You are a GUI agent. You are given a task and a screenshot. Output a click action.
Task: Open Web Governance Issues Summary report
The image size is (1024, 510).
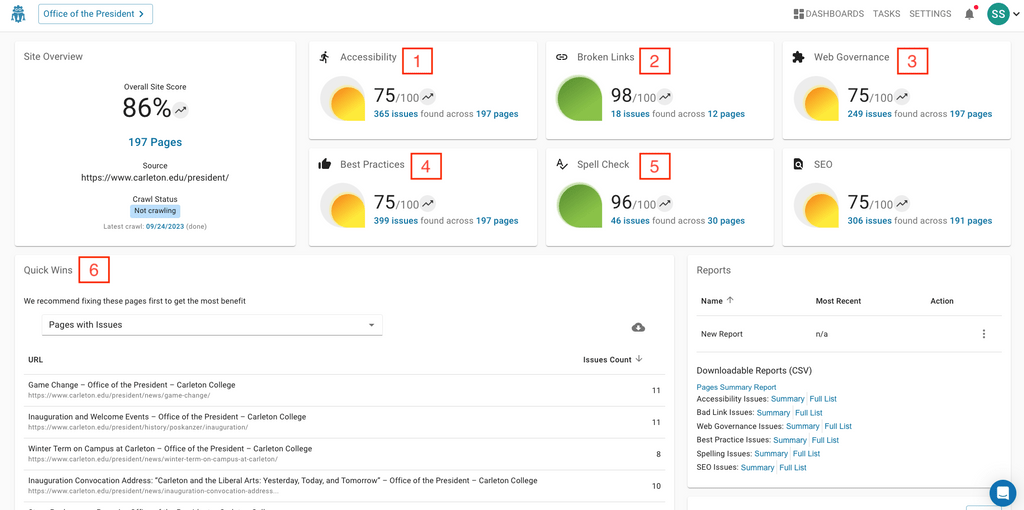[803, 426]
